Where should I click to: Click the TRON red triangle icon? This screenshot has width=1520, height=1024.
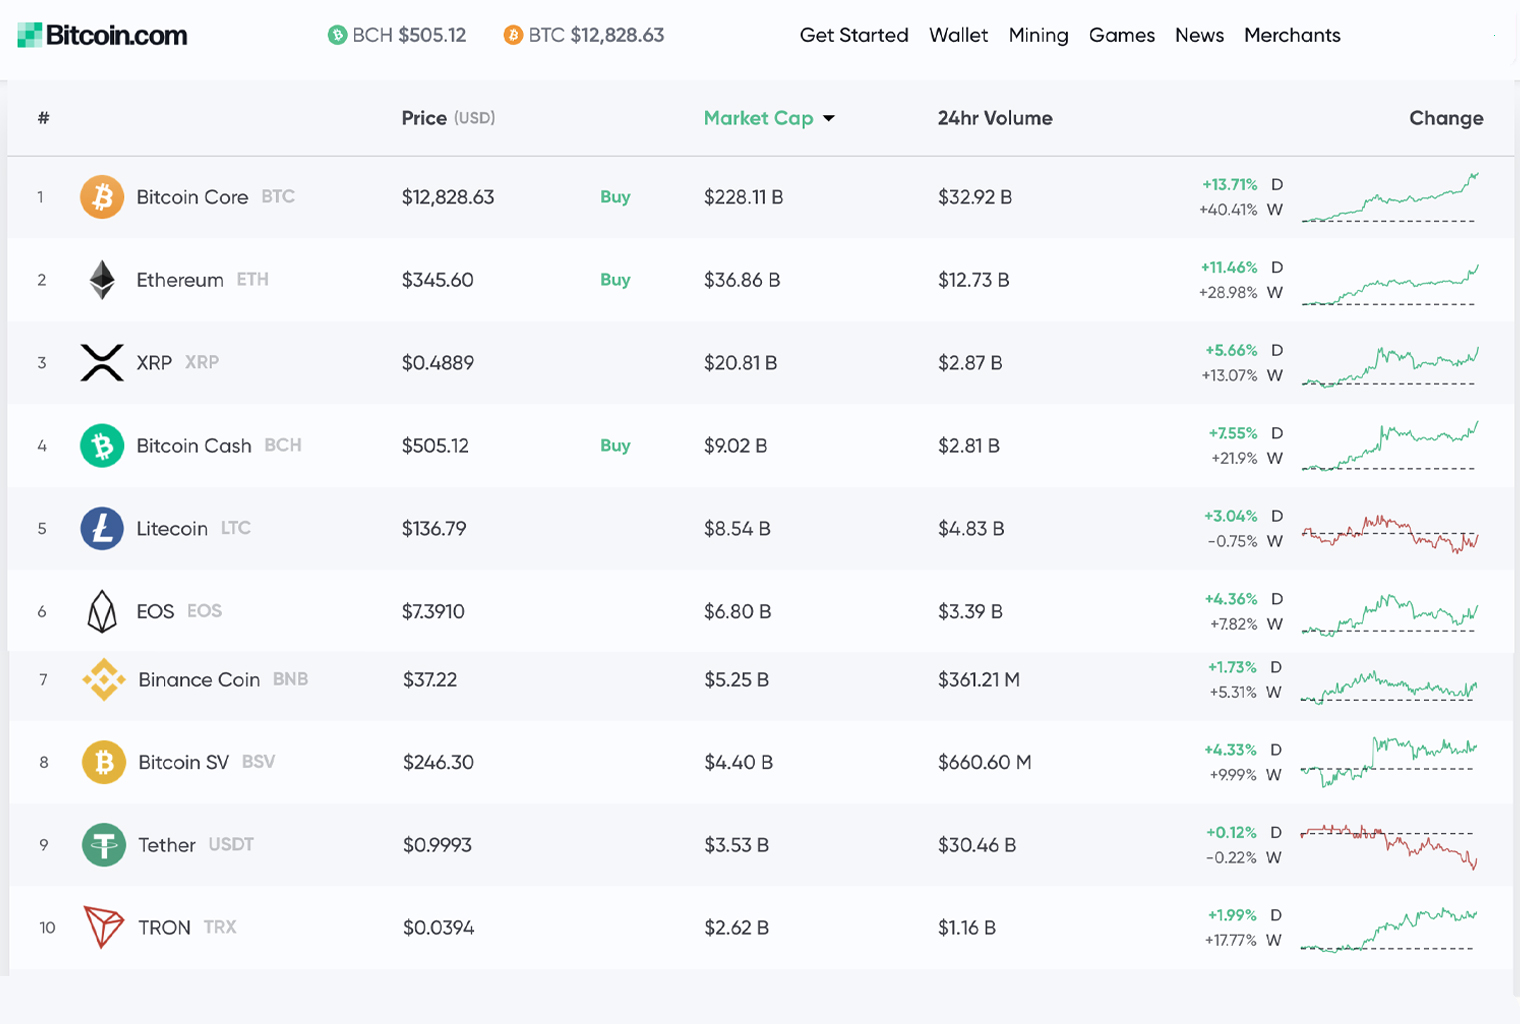click(x=104, y=927)
